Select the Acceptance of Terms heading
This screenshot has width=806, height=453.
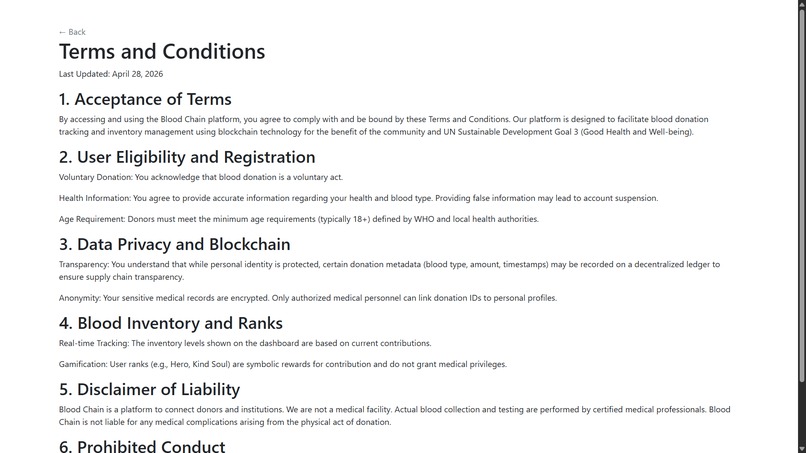tap(145, 99)
